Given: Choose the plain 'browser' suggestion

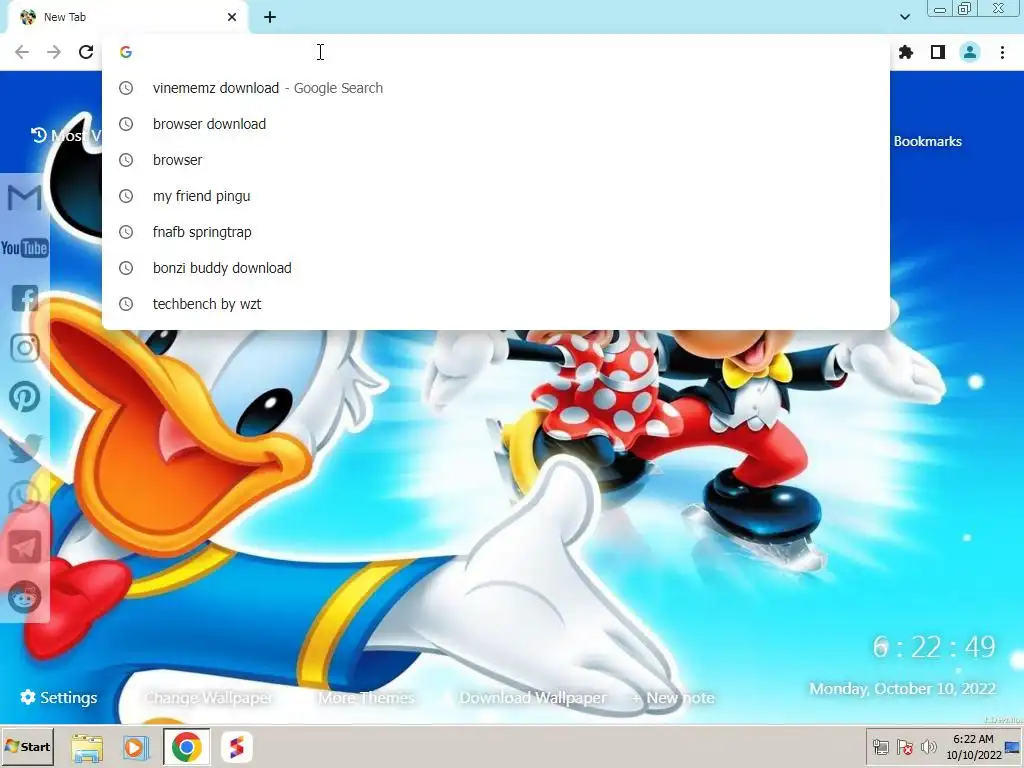Looking at the screenshot, I should [496, 160].
